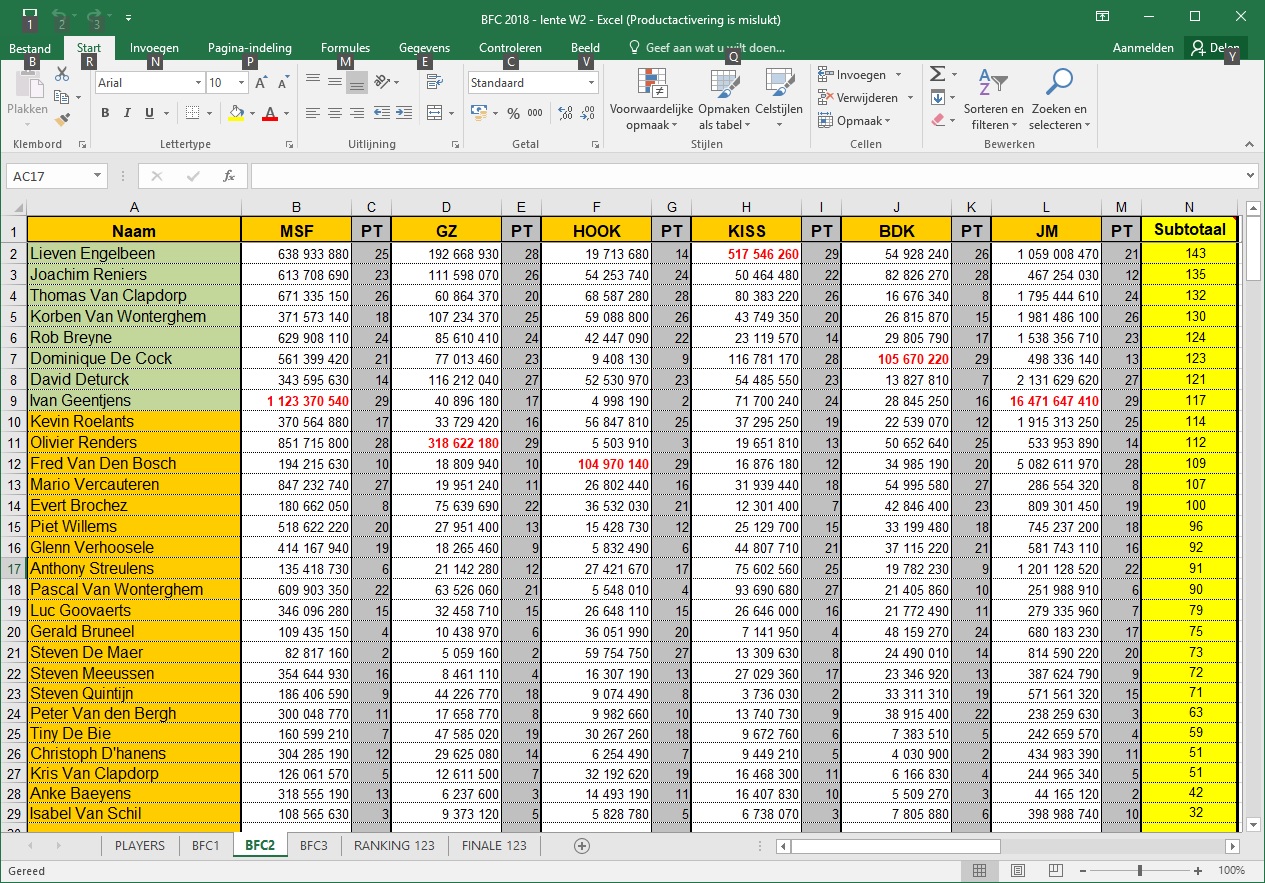Viewport: 1265px width, 883px height.
Task: Click the Voorwaardelijke opmaak button
Action: coord(651,101)
